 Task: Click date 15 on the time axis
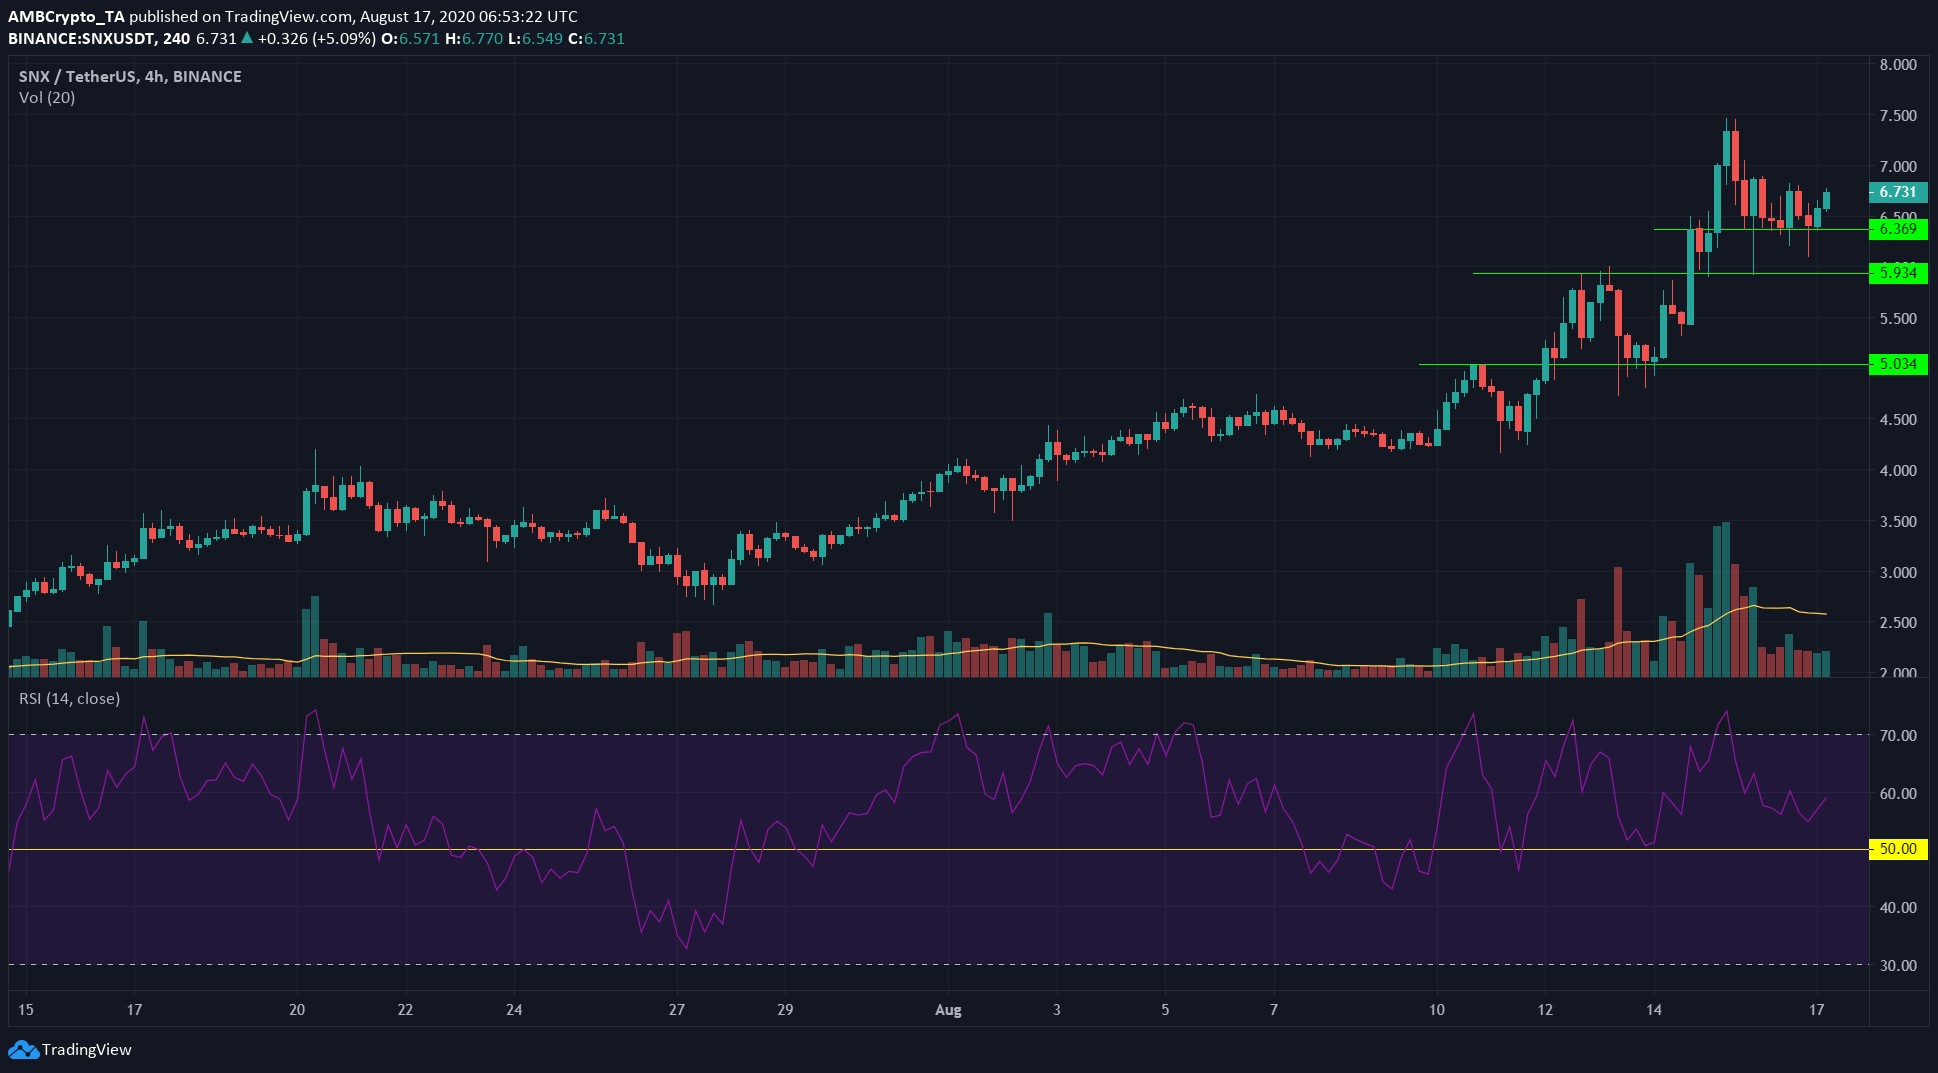click(26, 1010)
